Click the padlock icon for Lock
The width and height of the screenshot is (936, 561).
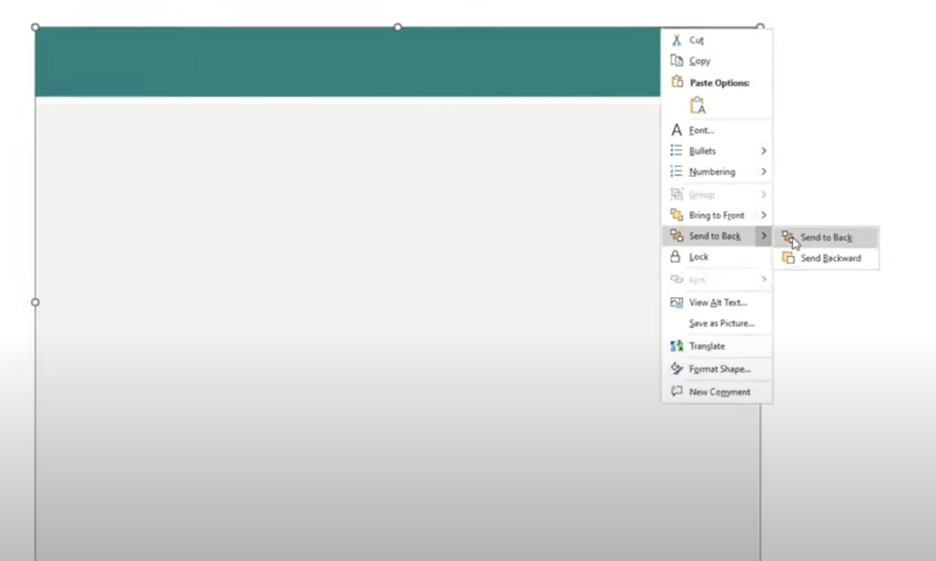pyautogui.click(x=677, y=257)
